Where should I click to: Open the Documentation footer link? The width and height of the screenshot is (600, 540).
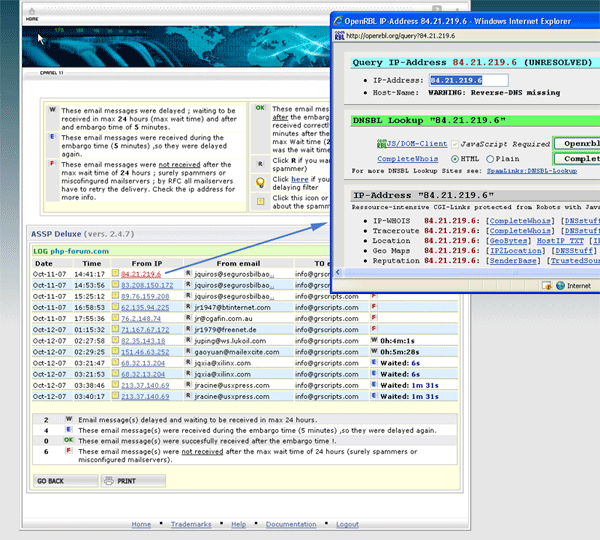(291, 524)
